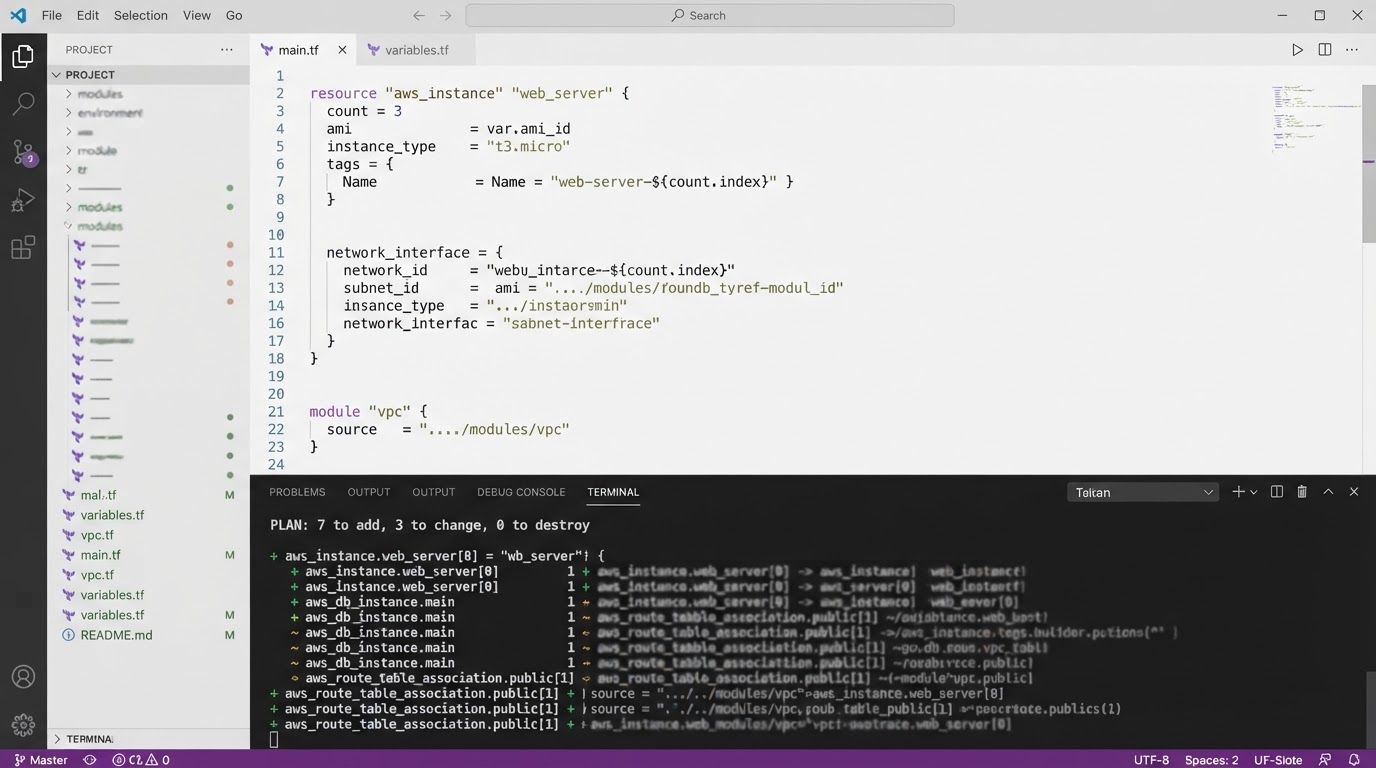Collapse the PROJECT root folder
The image size is (1376, 768).
pyautogui.click(x=57, y=74)
